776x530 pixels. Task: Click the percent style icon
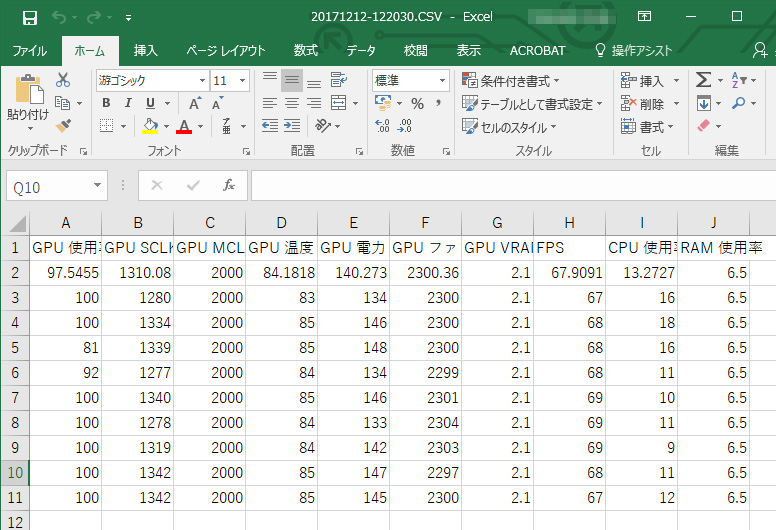[416, 104]
